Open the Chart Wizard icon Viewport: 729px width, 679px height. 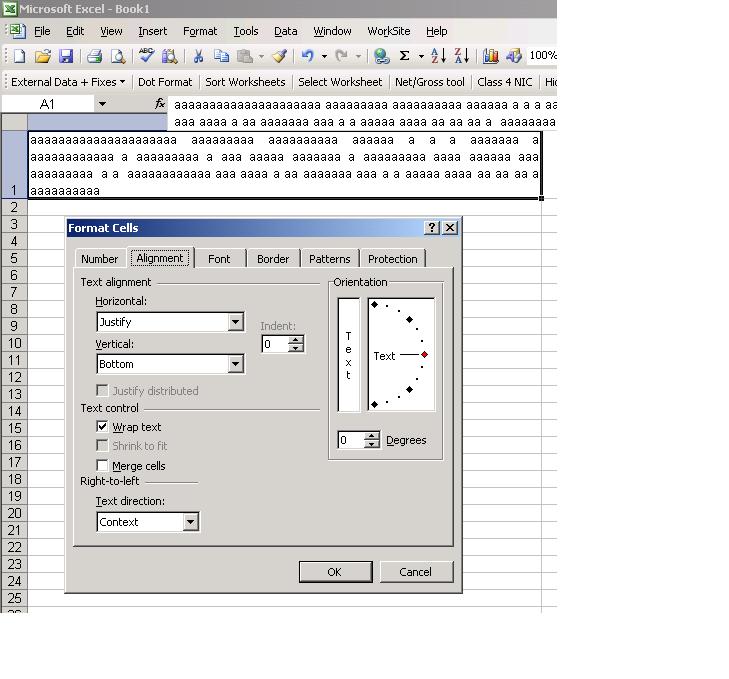point(490,57)
